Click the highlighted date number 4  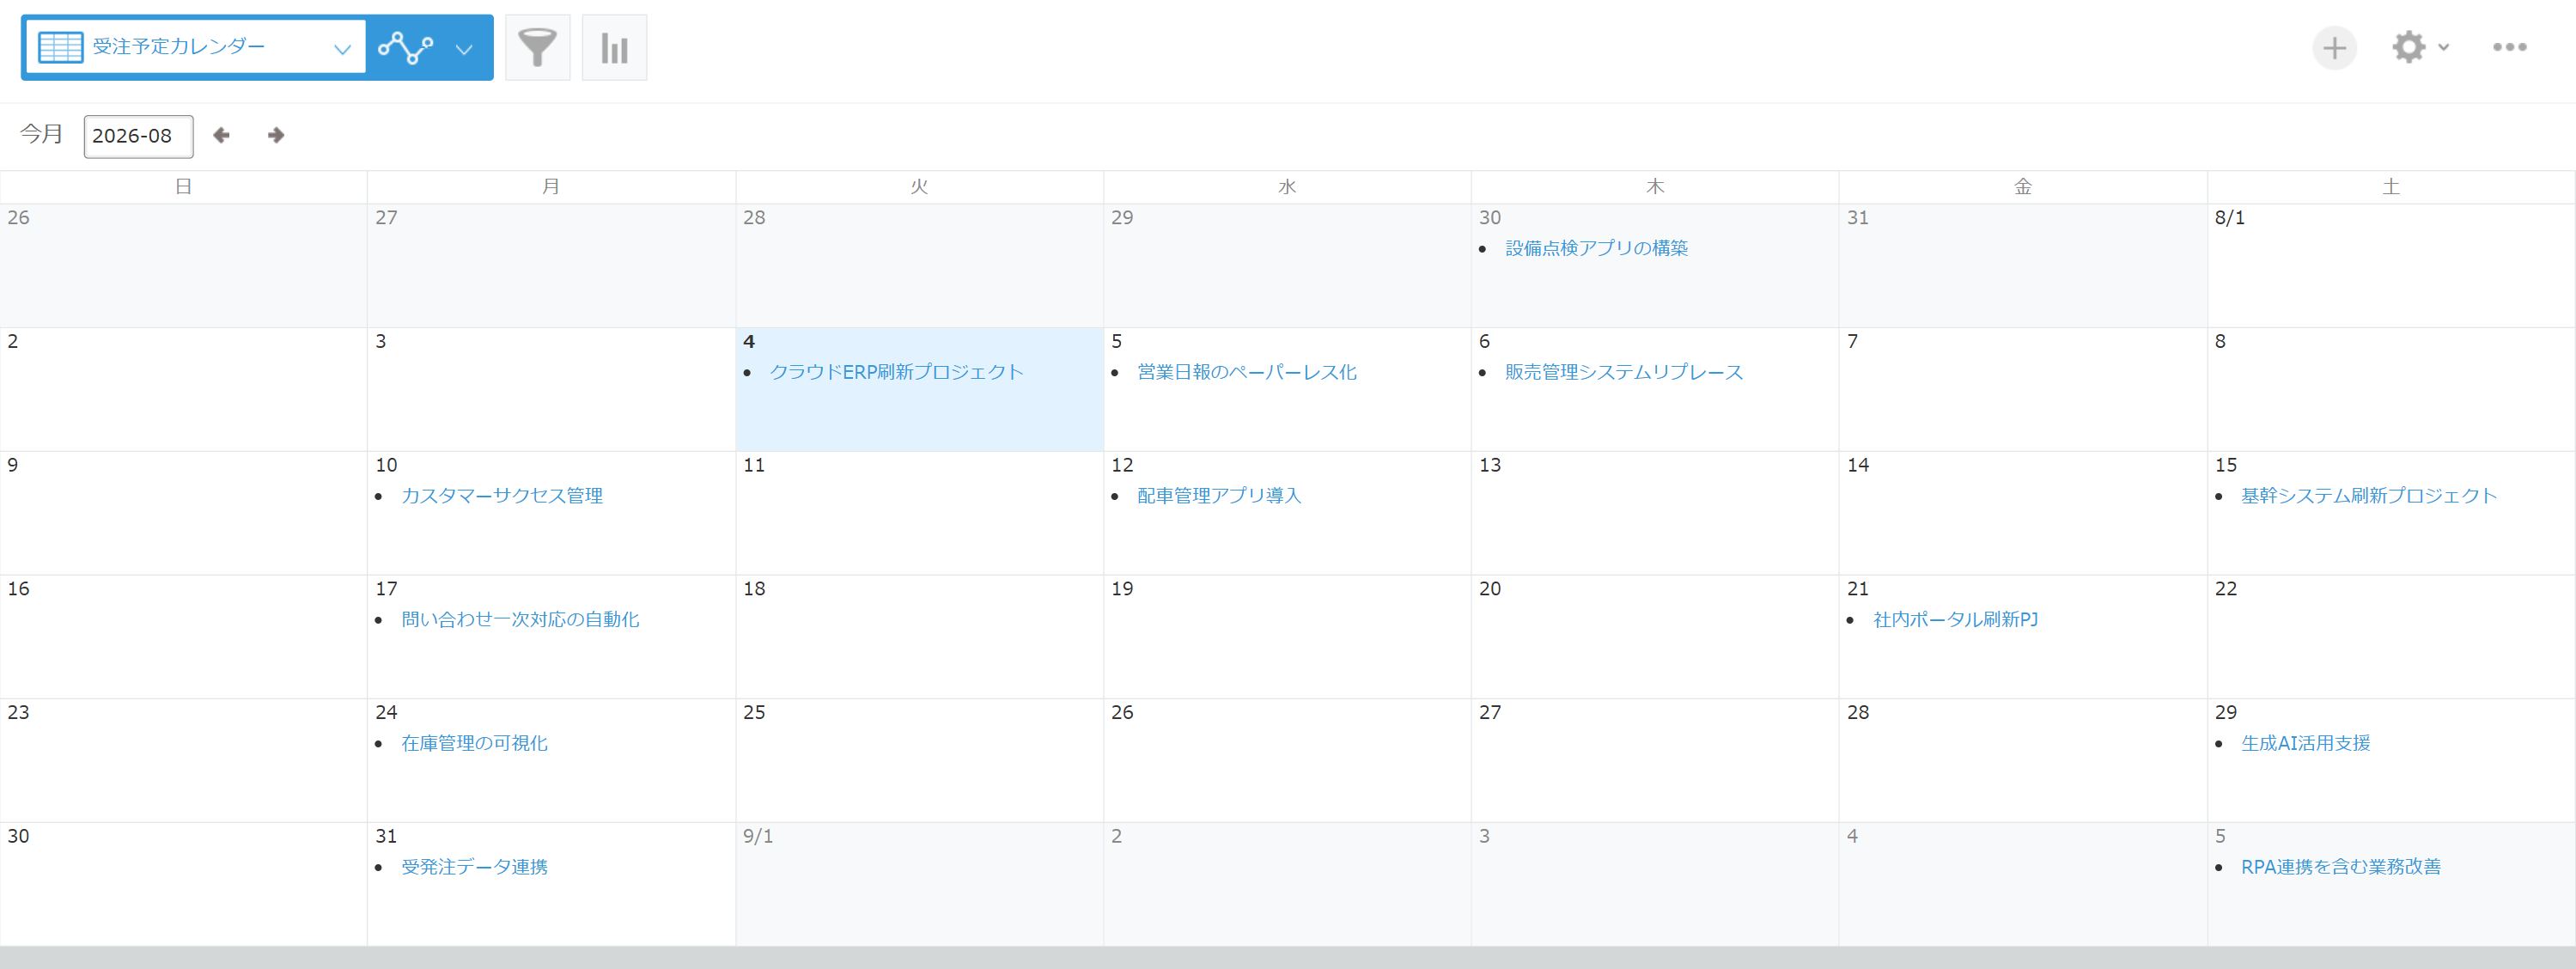point(749,342)
